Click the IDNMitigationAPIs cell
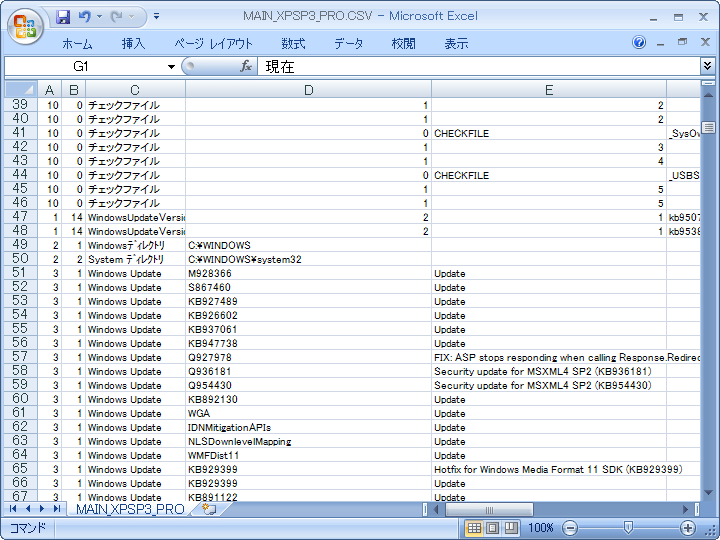Screen dimensions: 720x540 point(309,428)
